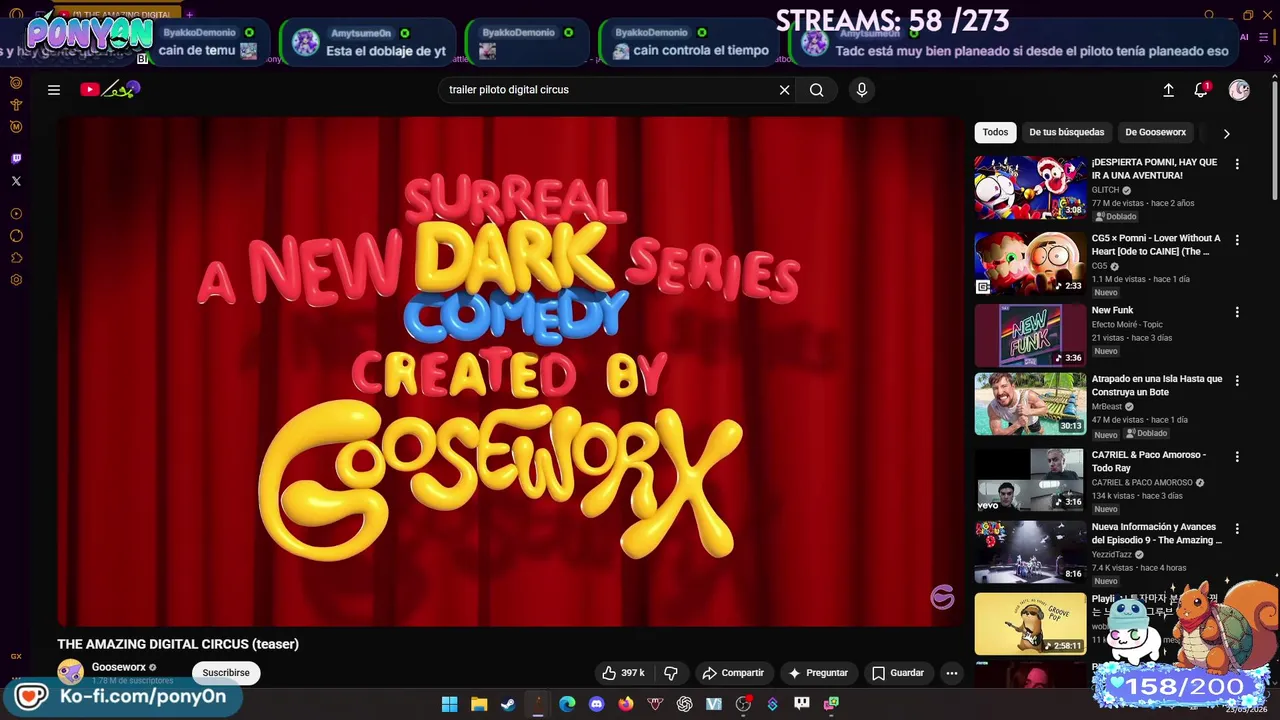Open ChatGPT app on the taskbar

click(x=685, y=704)
